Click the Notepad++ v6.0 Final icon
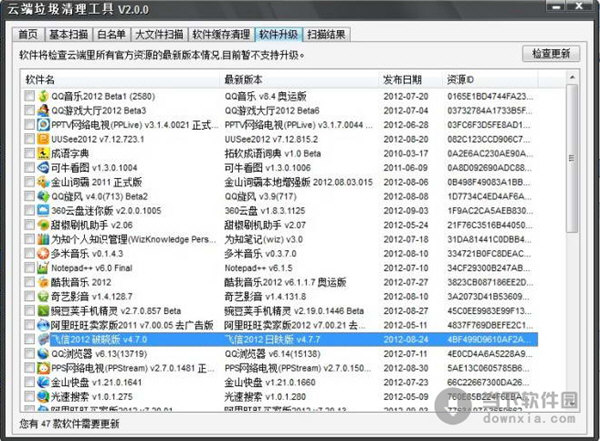Screen dimensions: 600x441 click(x=43, y=268)
